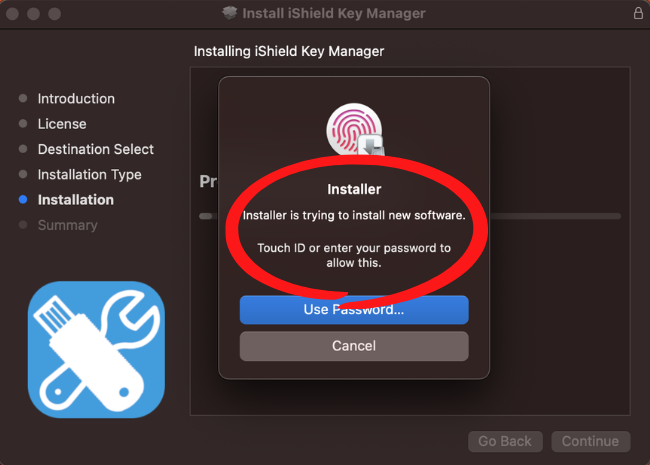Select the Installation Type step

[x=90, y=174]
